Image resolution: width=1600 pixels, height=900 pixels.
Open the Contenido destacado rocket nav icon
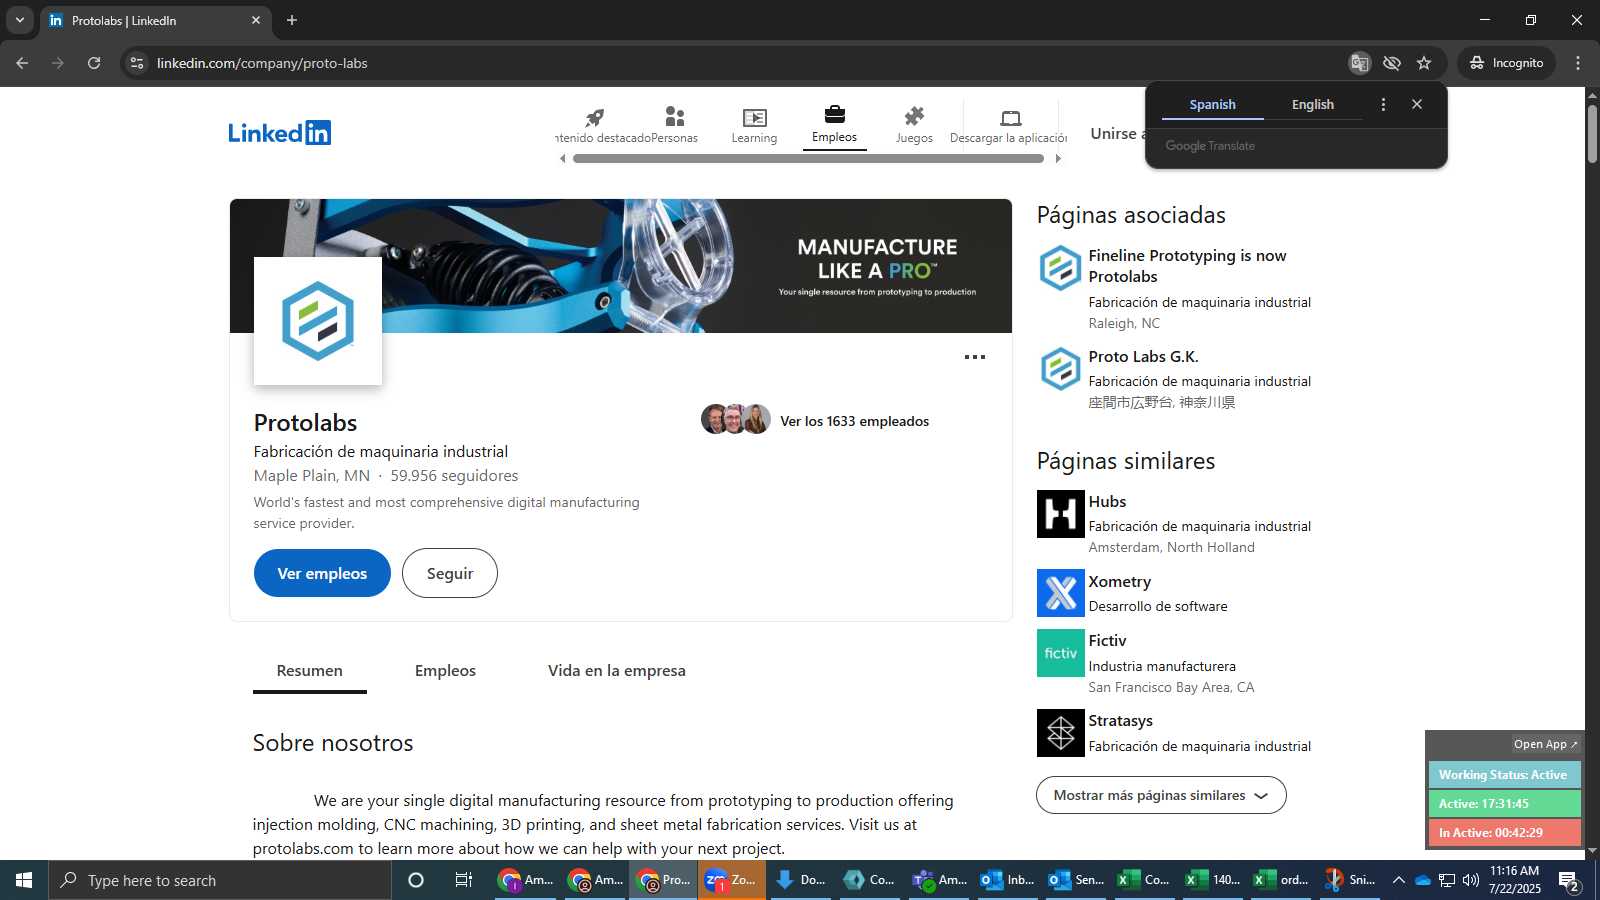coord(595,118)
